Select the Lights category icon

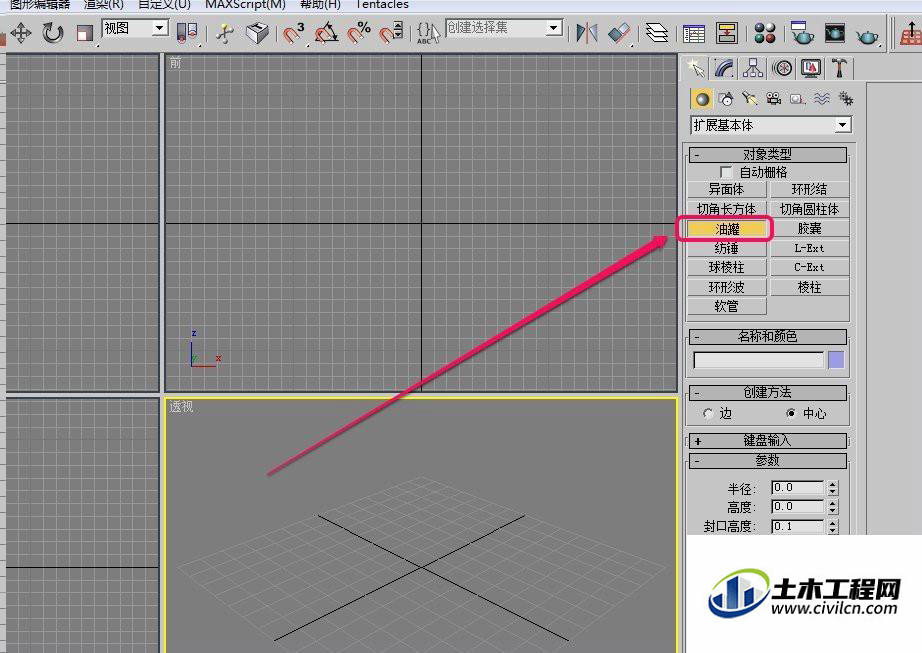click(749, 99)
